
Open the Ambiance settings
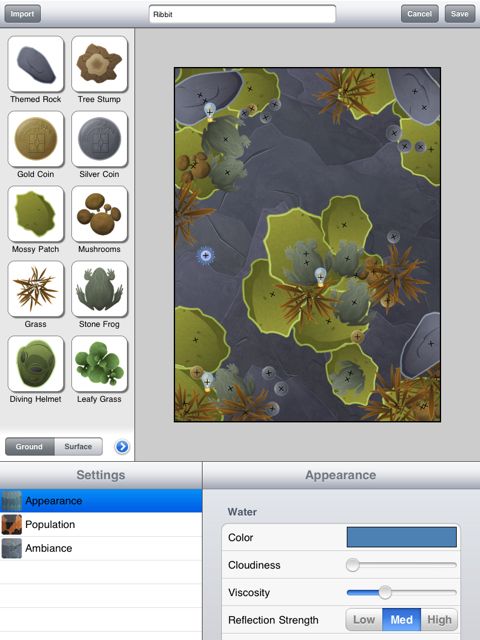pyautogui.click(x=101, y=548)
